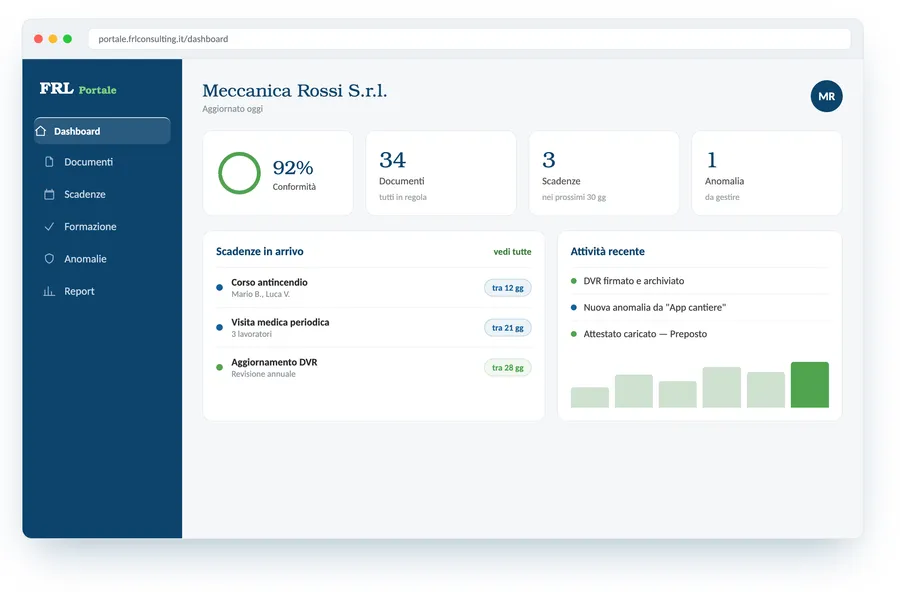Click the 'tra 28 gg' badge
Screen dimensions: 900x592
507,367
